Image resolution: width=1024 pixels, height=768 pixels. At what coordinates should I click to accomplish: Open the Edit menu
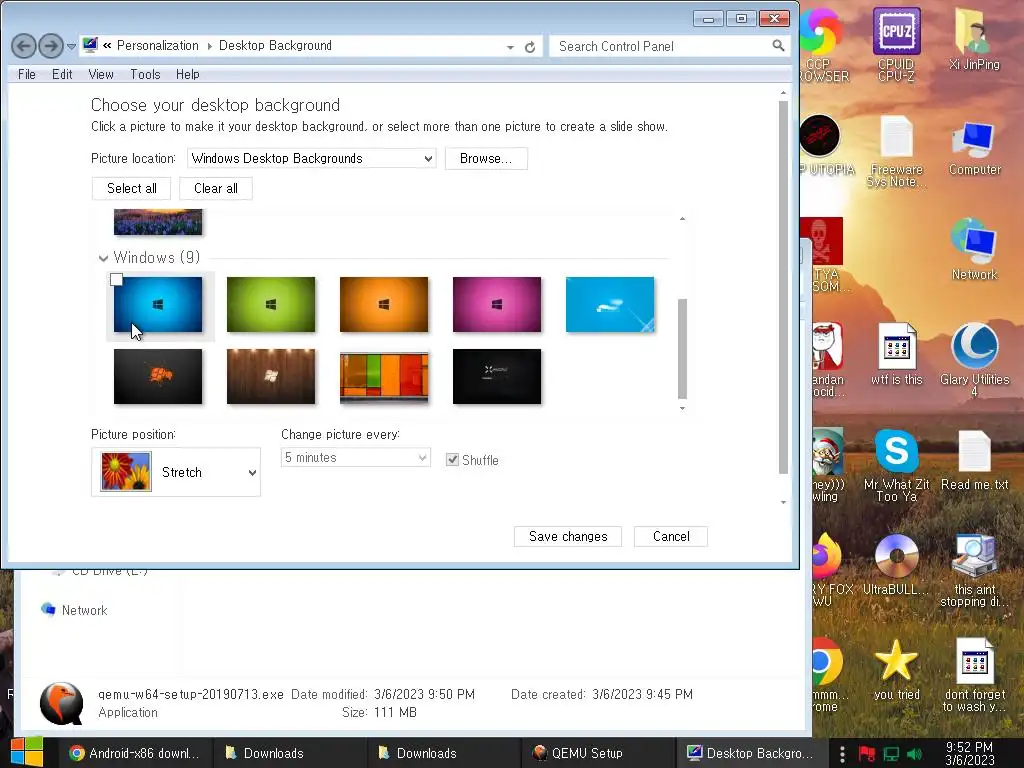point(62,74)
